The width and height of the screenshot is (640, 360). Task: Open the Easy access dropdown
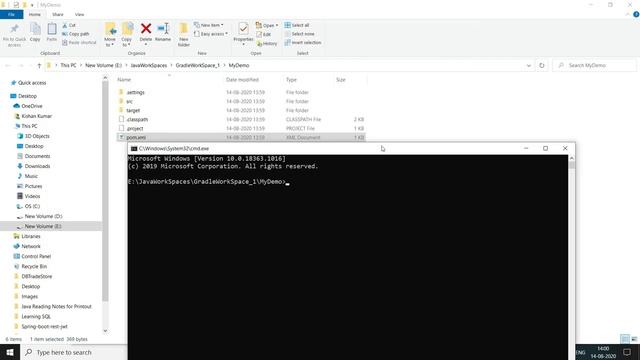pyautogui.click(x=211, y=34)
